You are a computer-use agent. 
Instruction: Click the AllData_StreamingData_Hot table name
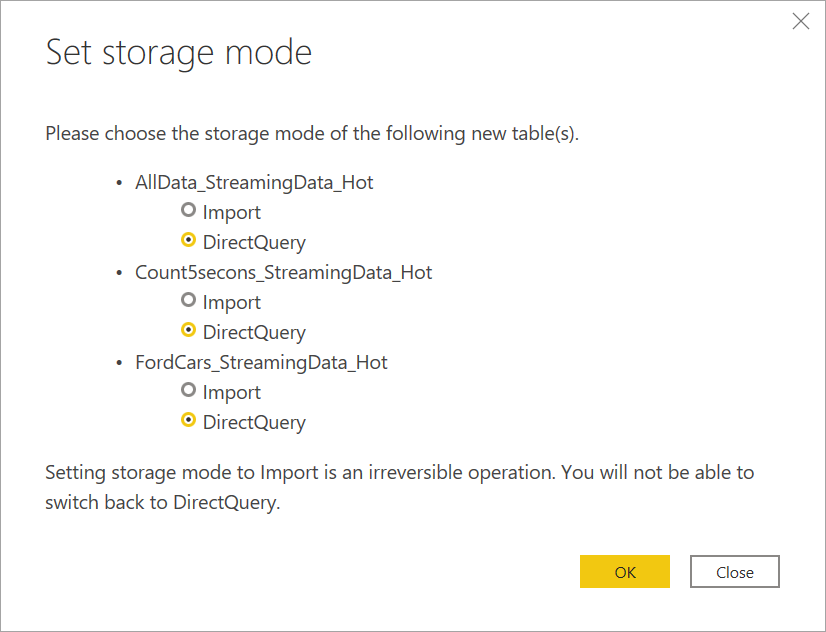point(254,182)
